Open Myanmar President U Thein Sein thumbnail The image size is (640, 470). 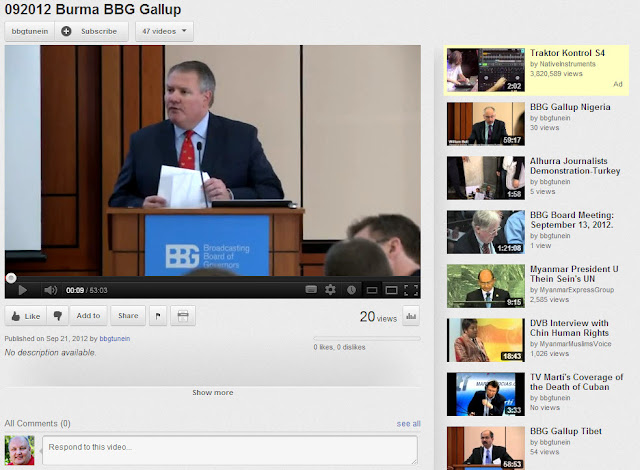(x=486, y=286)
